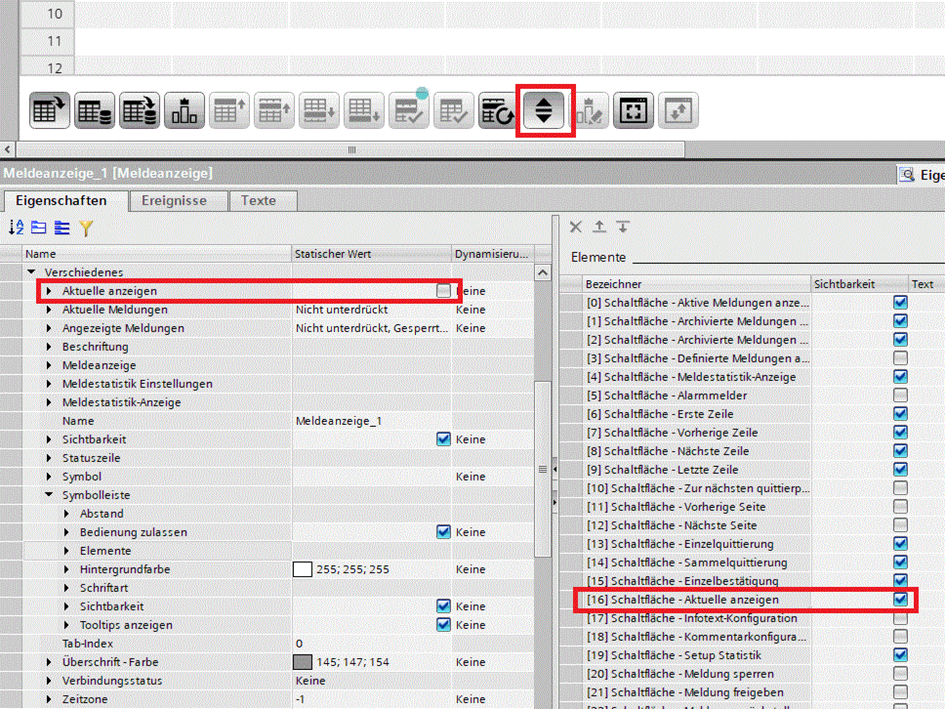Uncheck Bedienung zulassen checkbox
945x709 pixels.
(444, 532)
